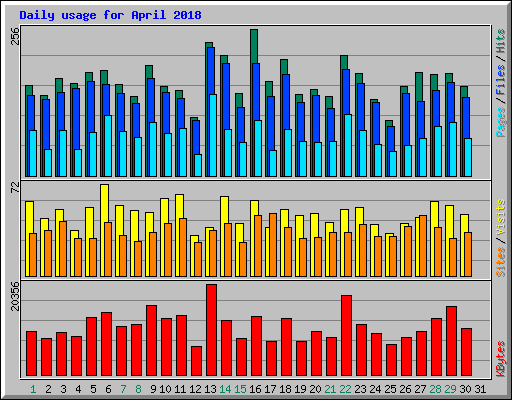Screen dimensions: 512x400
Task: Click the red KBytes bar for day 29
Action: (451, 341)
